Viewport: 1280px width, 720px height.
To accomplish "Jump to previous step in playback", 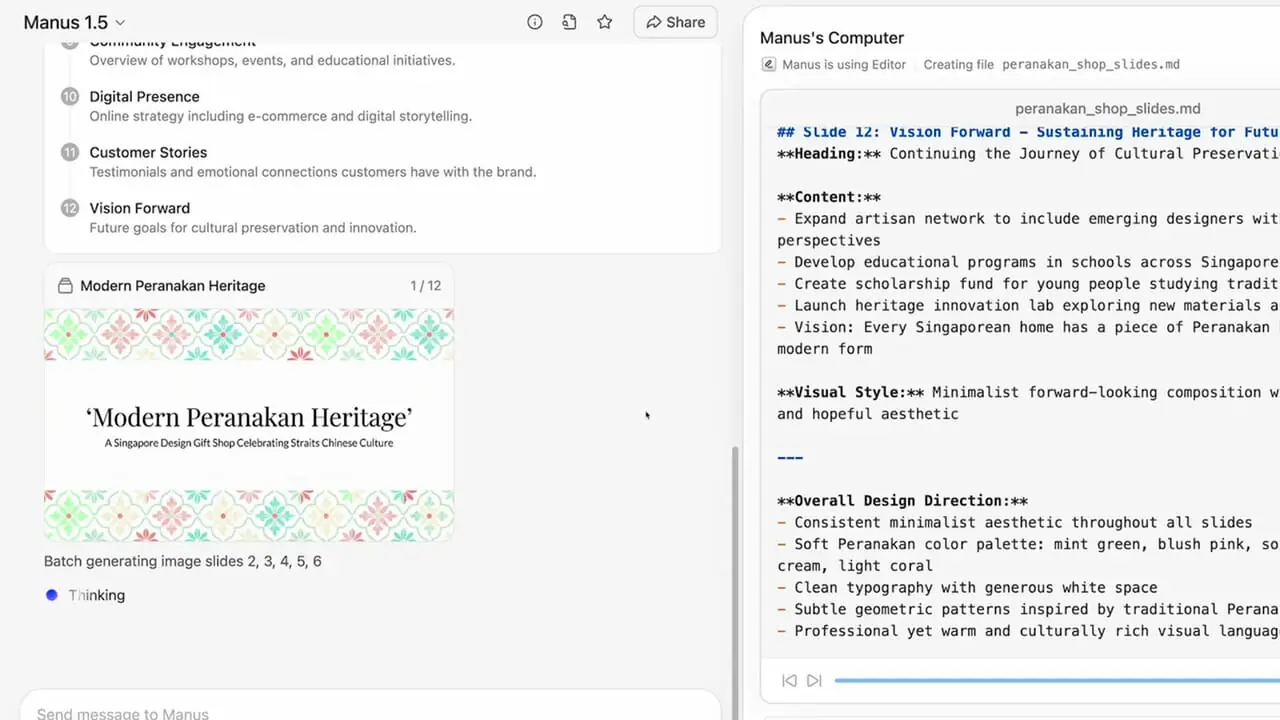I will tap(789, 680).
